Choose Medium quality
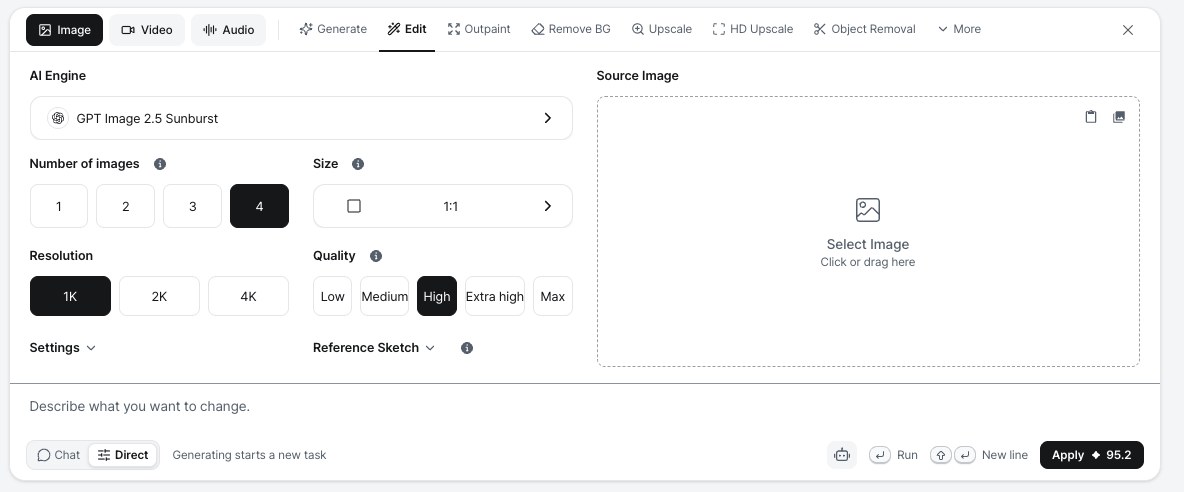This screenshot has width=1184, height=492. pos(384,297)
